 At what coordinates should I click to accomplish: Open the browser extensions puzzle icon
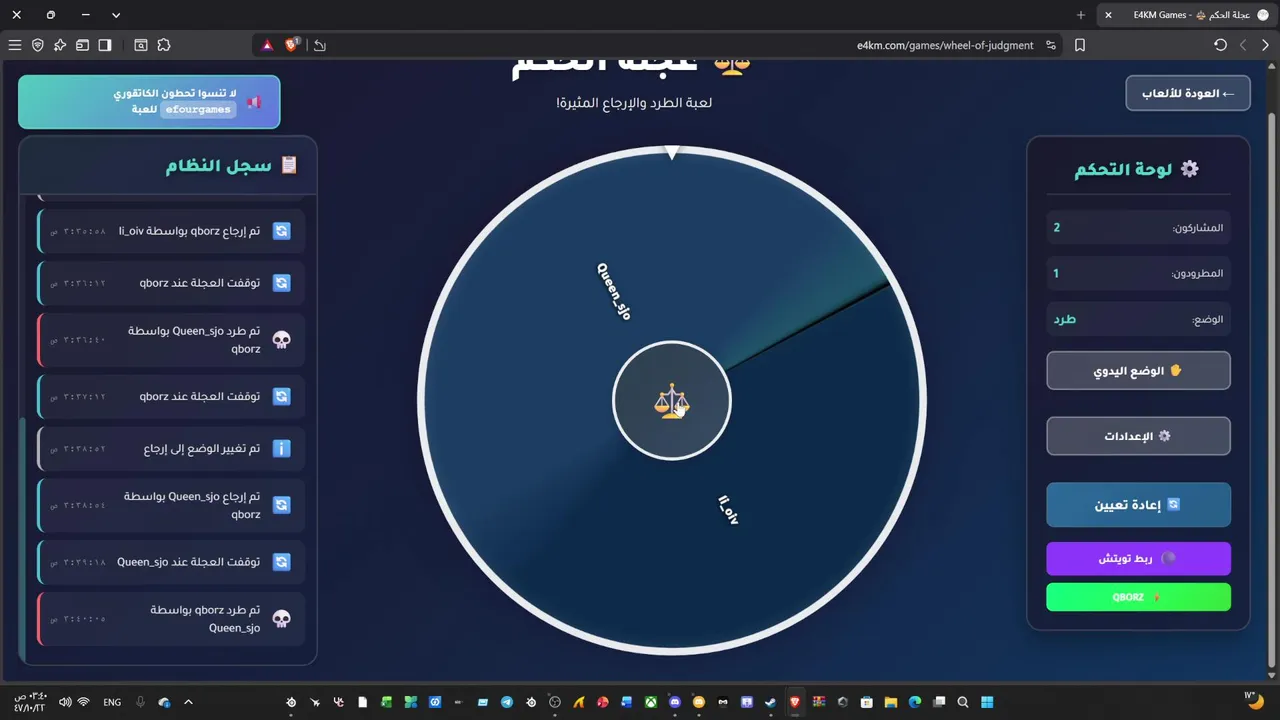coord(164,45)
